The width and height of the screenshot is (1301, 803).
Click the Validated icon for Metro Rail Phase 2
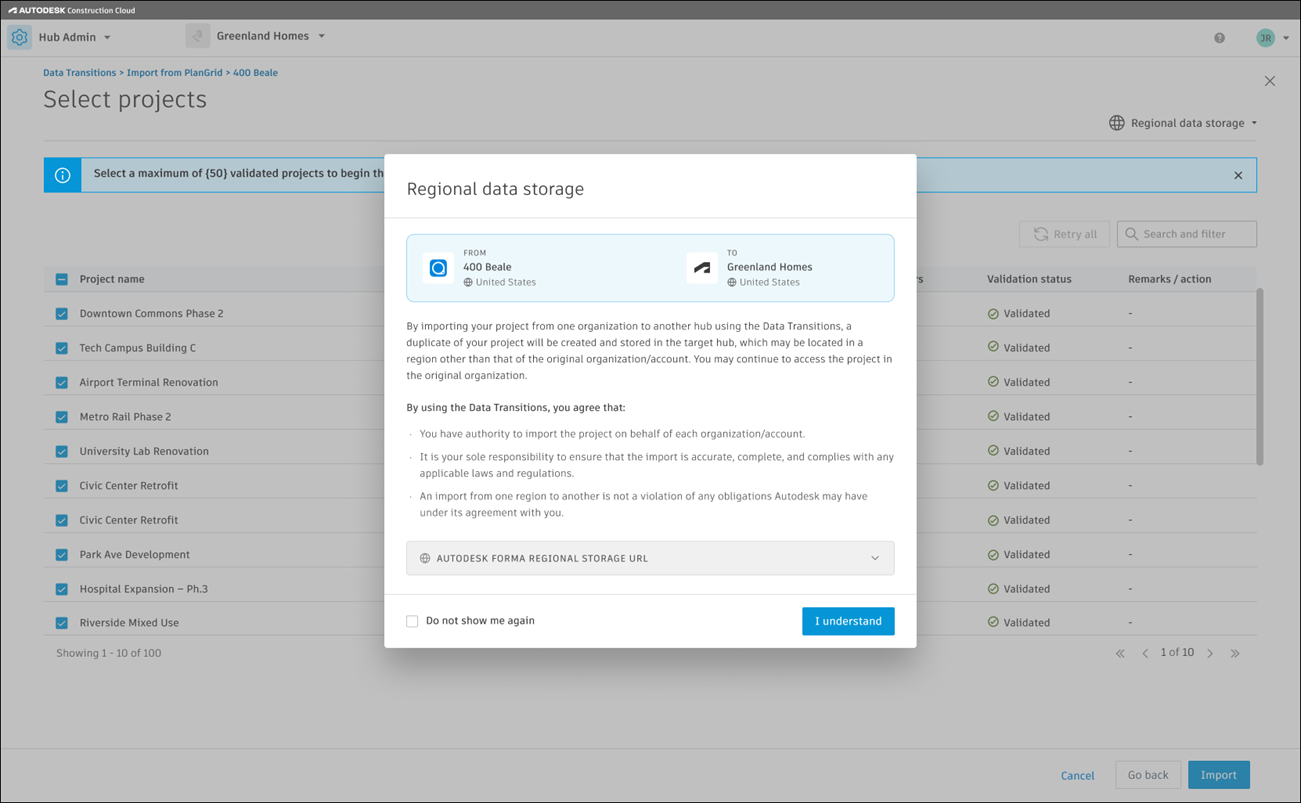click(993, 416)
